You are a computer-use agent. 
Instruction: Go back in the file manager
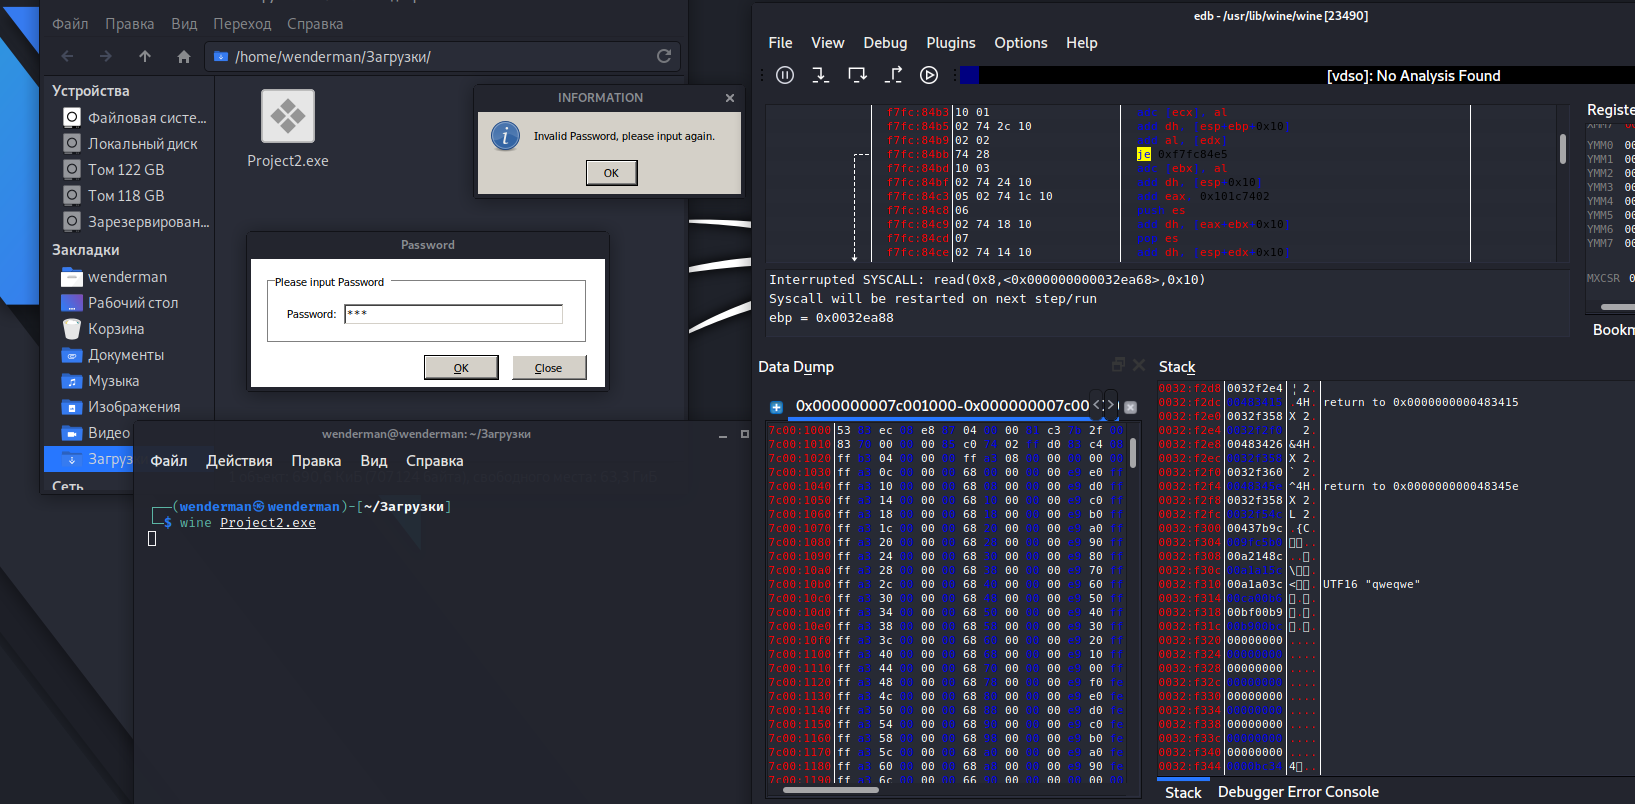coord(67,57)
